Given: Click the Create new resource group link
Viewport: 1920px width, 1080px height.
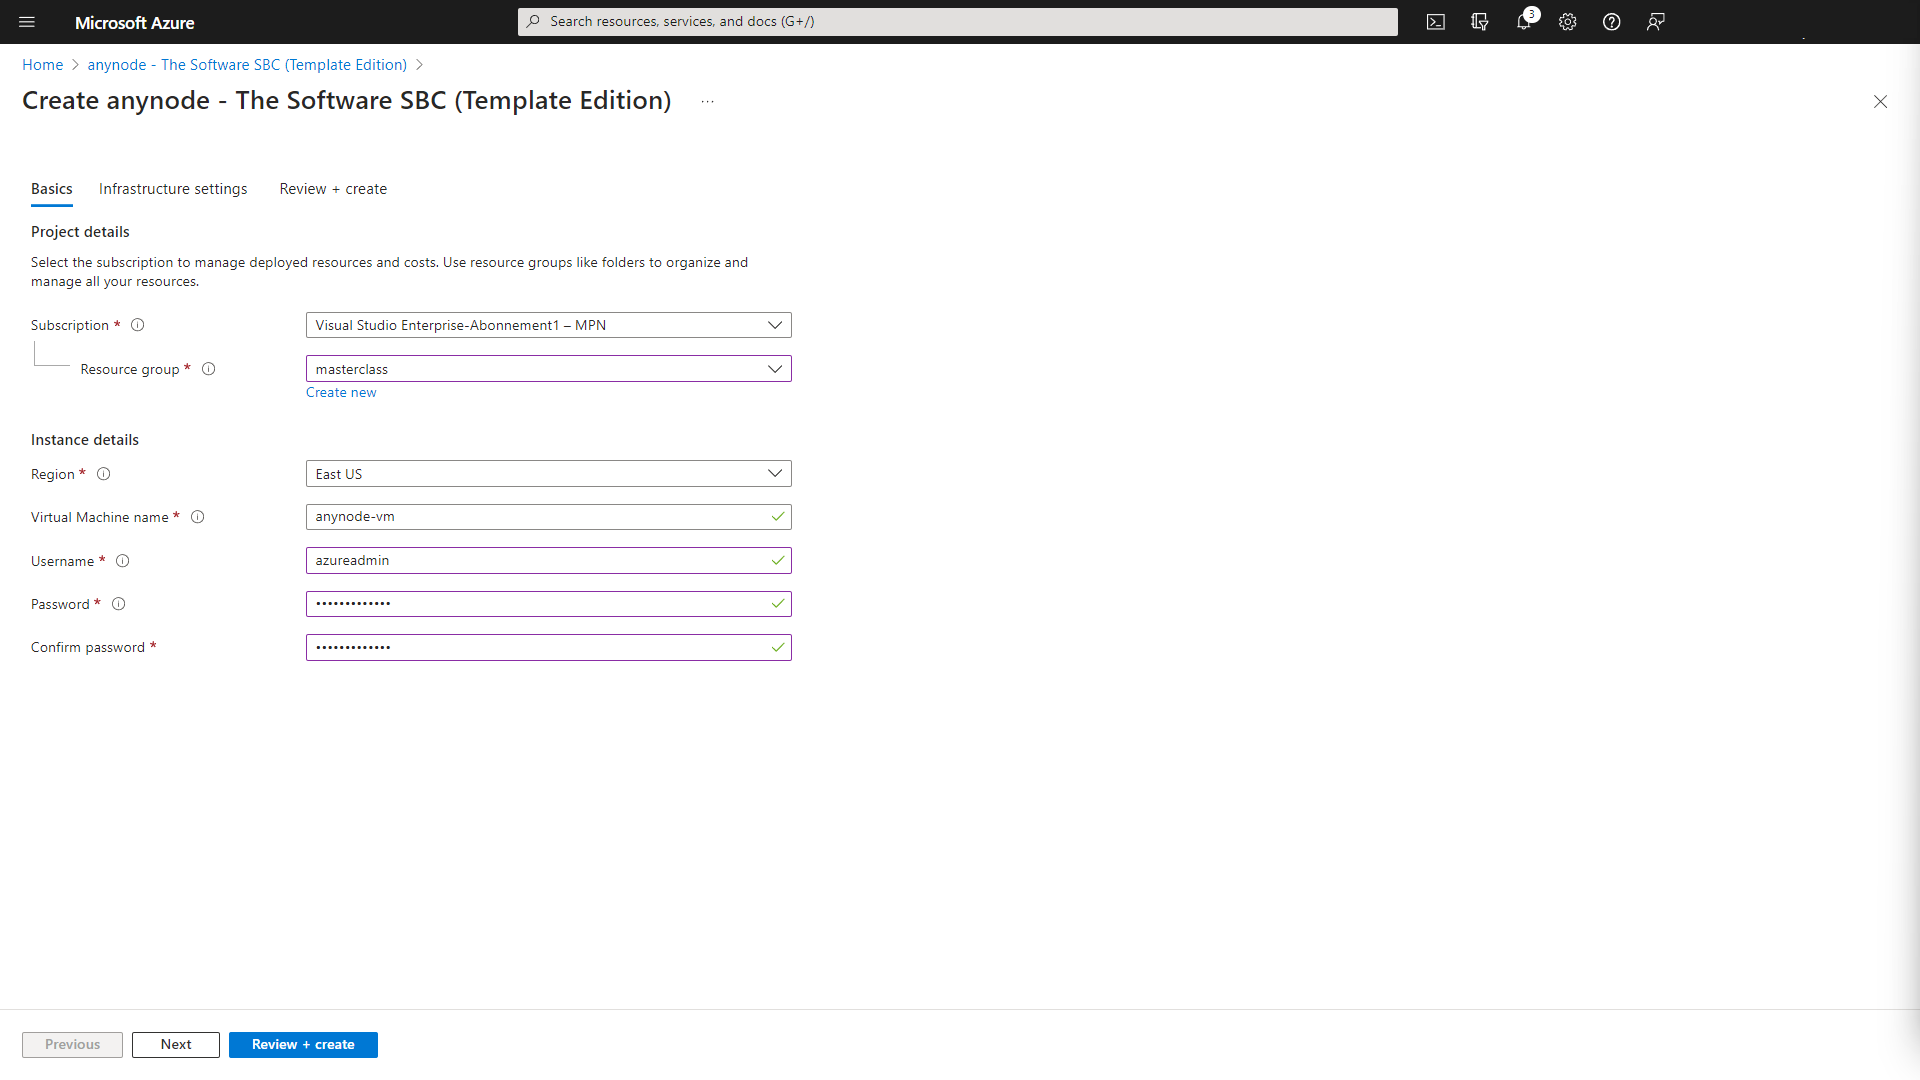Looking at the screenshot, I should [340, 392].
